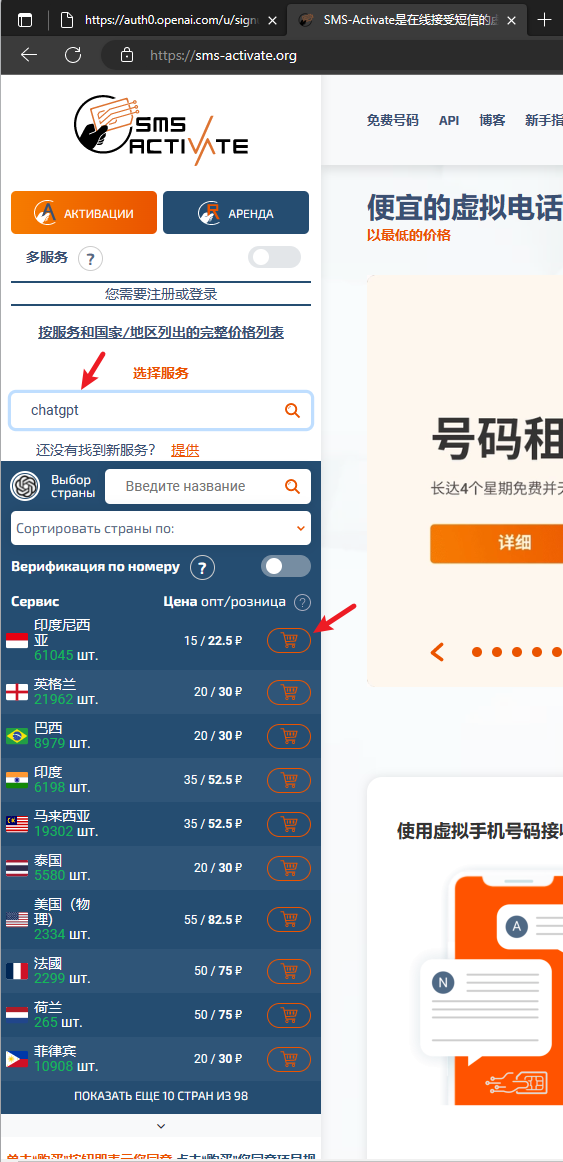
Task: Add Thailand (泰国) number to cart
Action: pyautogui.click(x=289, y=868)
